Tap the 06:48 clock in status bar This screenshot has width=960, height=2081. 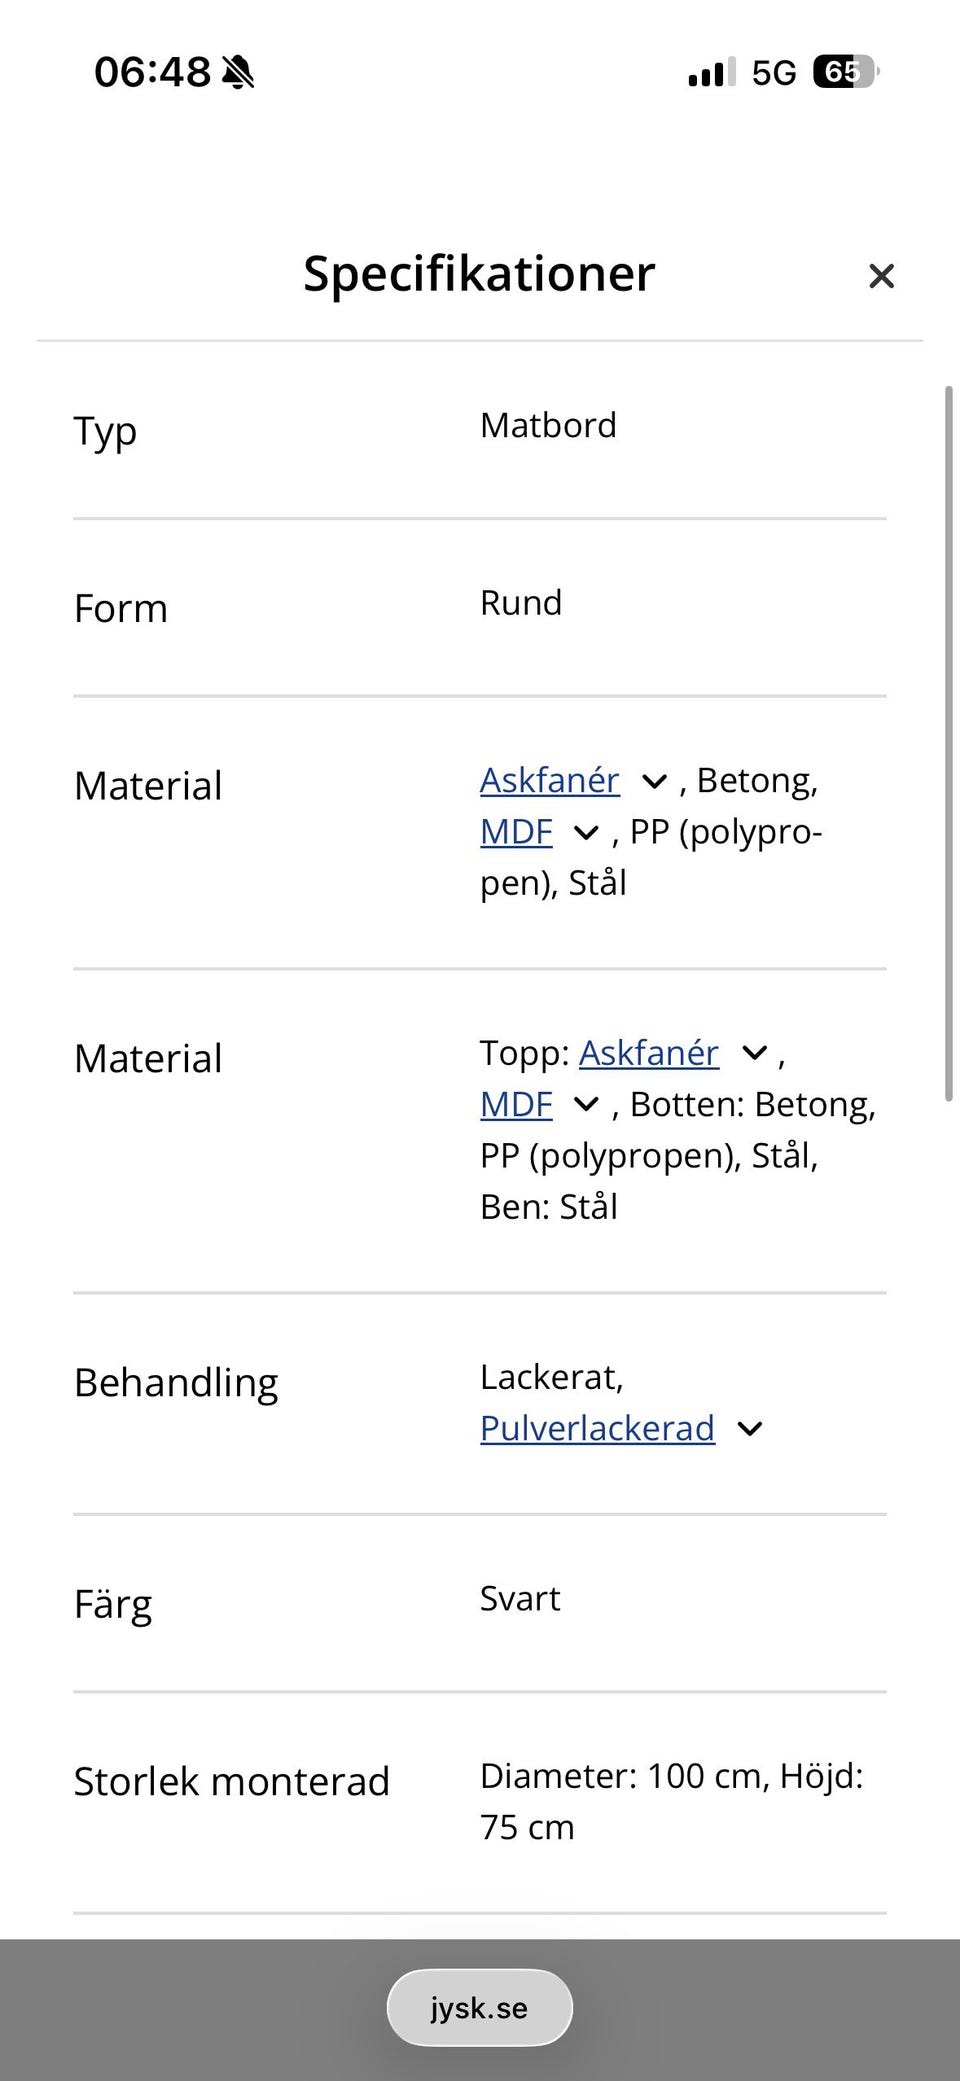click(152, 72)
